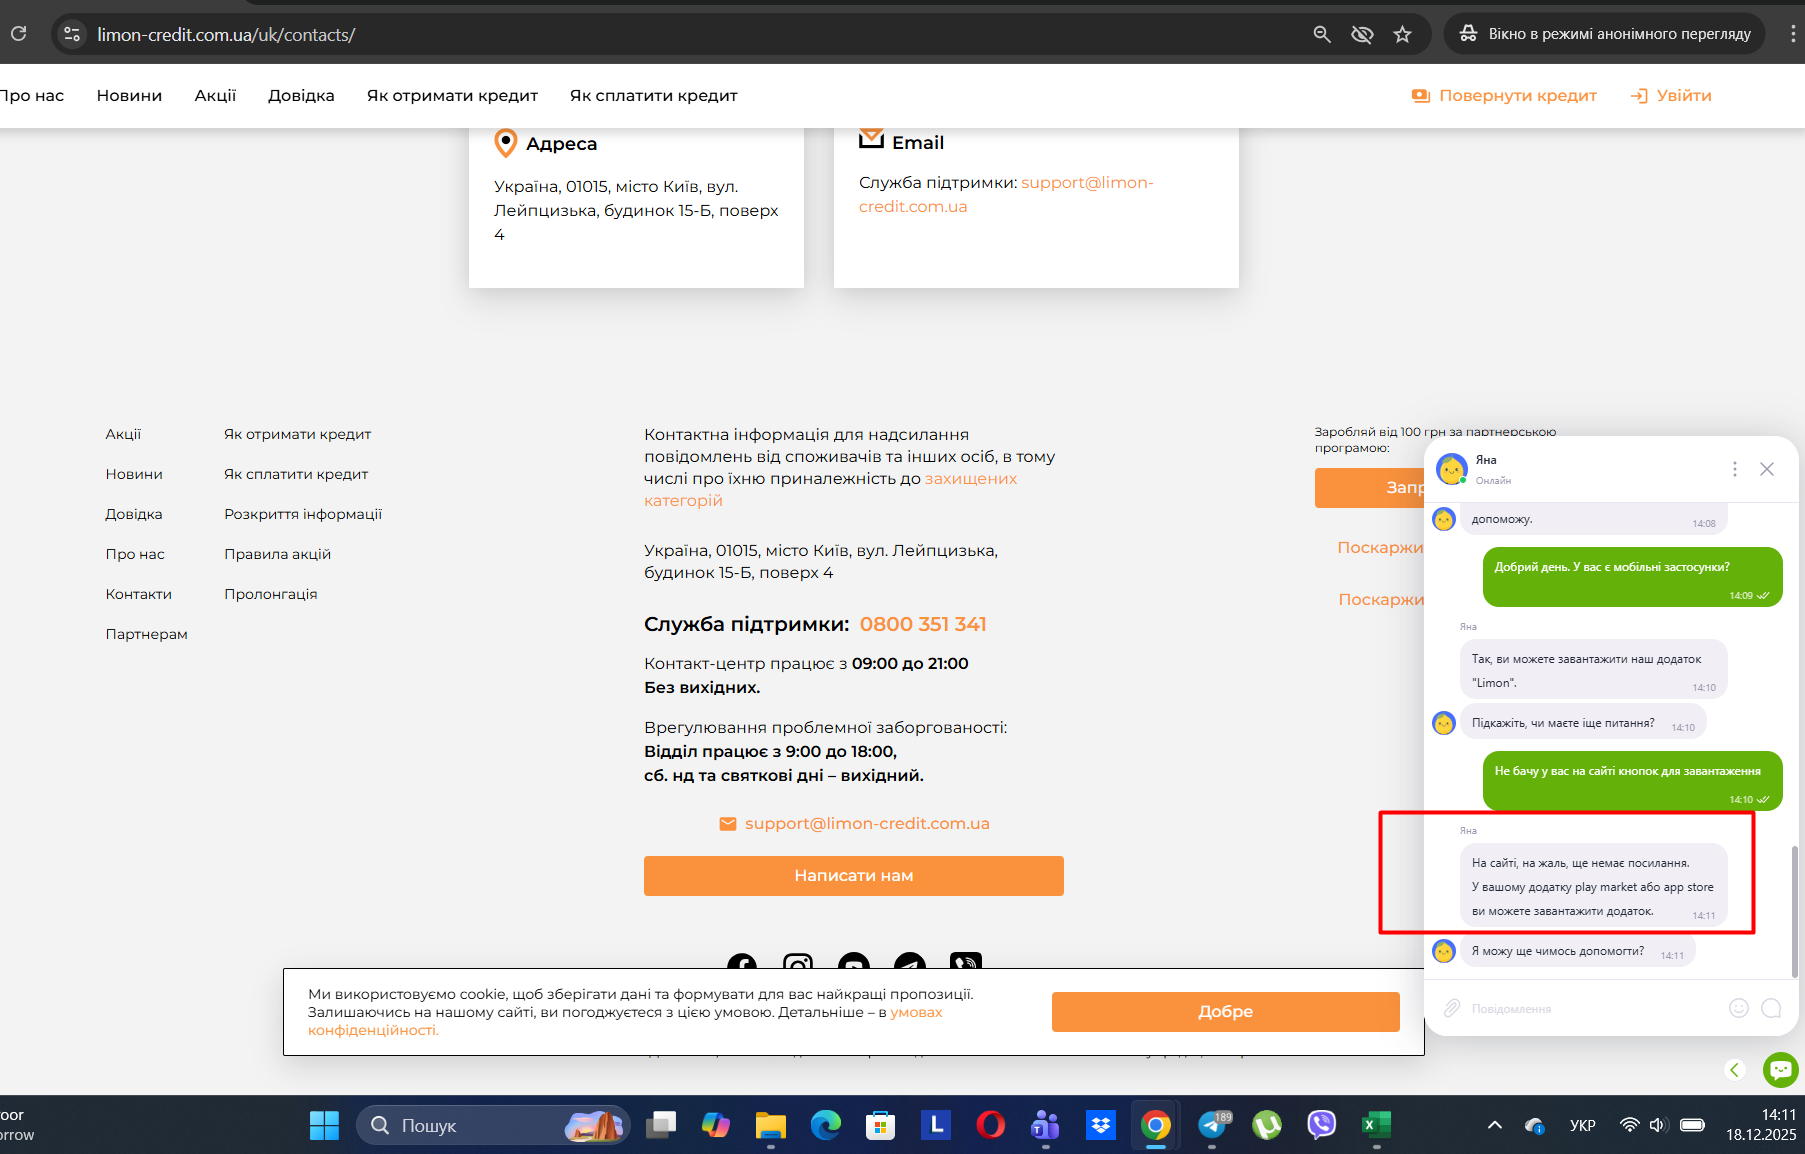Go to Як сплатити кредит in top navigation
The height and width of the screenshot is (1154, 1805).
pyautogui.click(x=653, y=96)
